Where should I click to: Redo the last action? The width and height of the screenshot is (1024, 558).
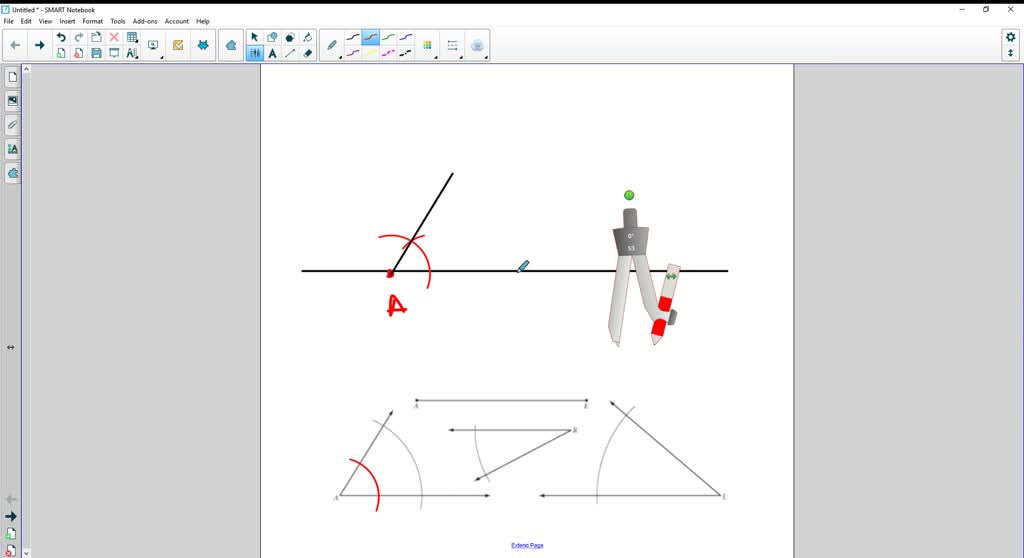coord(78,37)
